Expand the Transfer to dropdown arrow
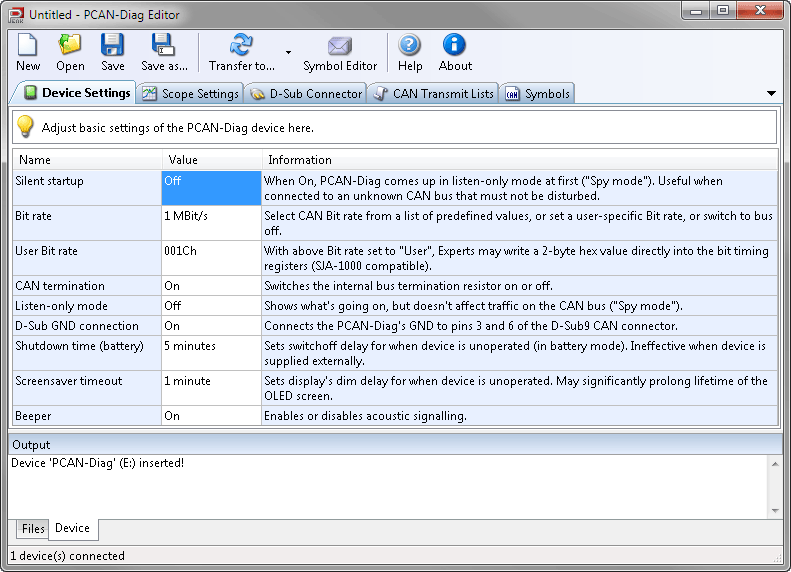 [288, 52]
